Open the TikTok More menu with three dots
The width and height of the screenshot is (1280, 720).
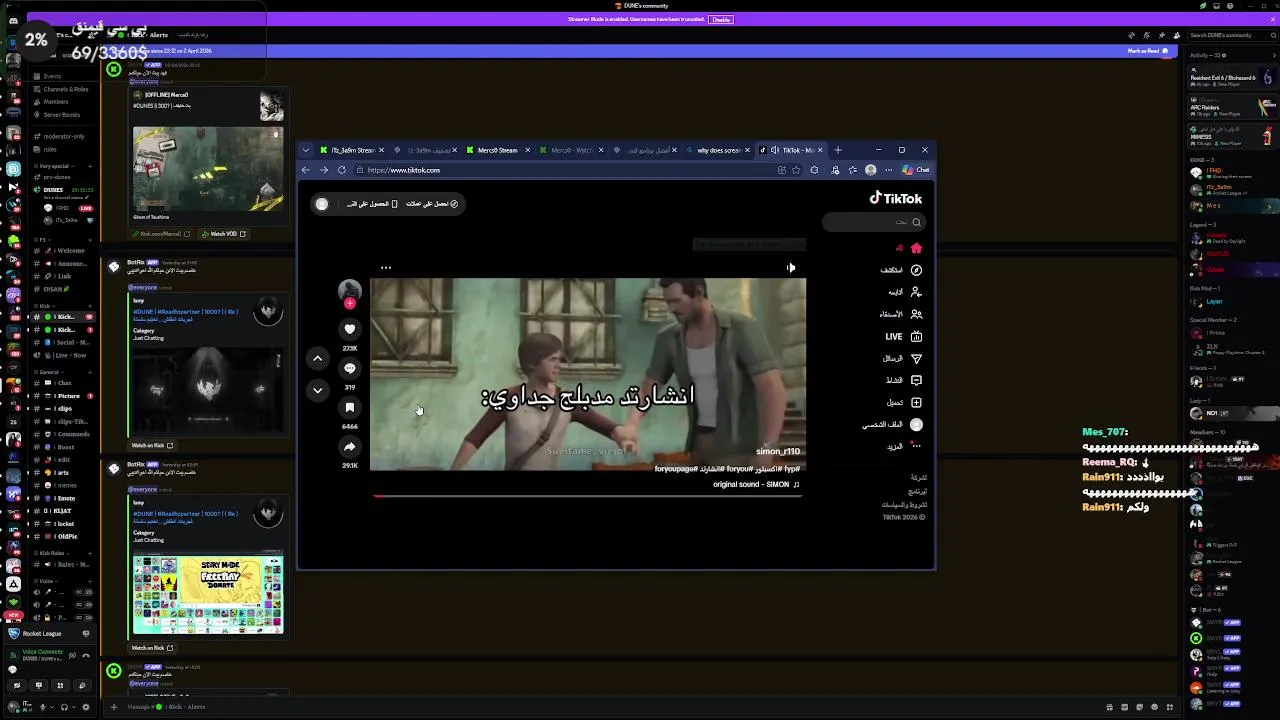(x=916, y=446)
